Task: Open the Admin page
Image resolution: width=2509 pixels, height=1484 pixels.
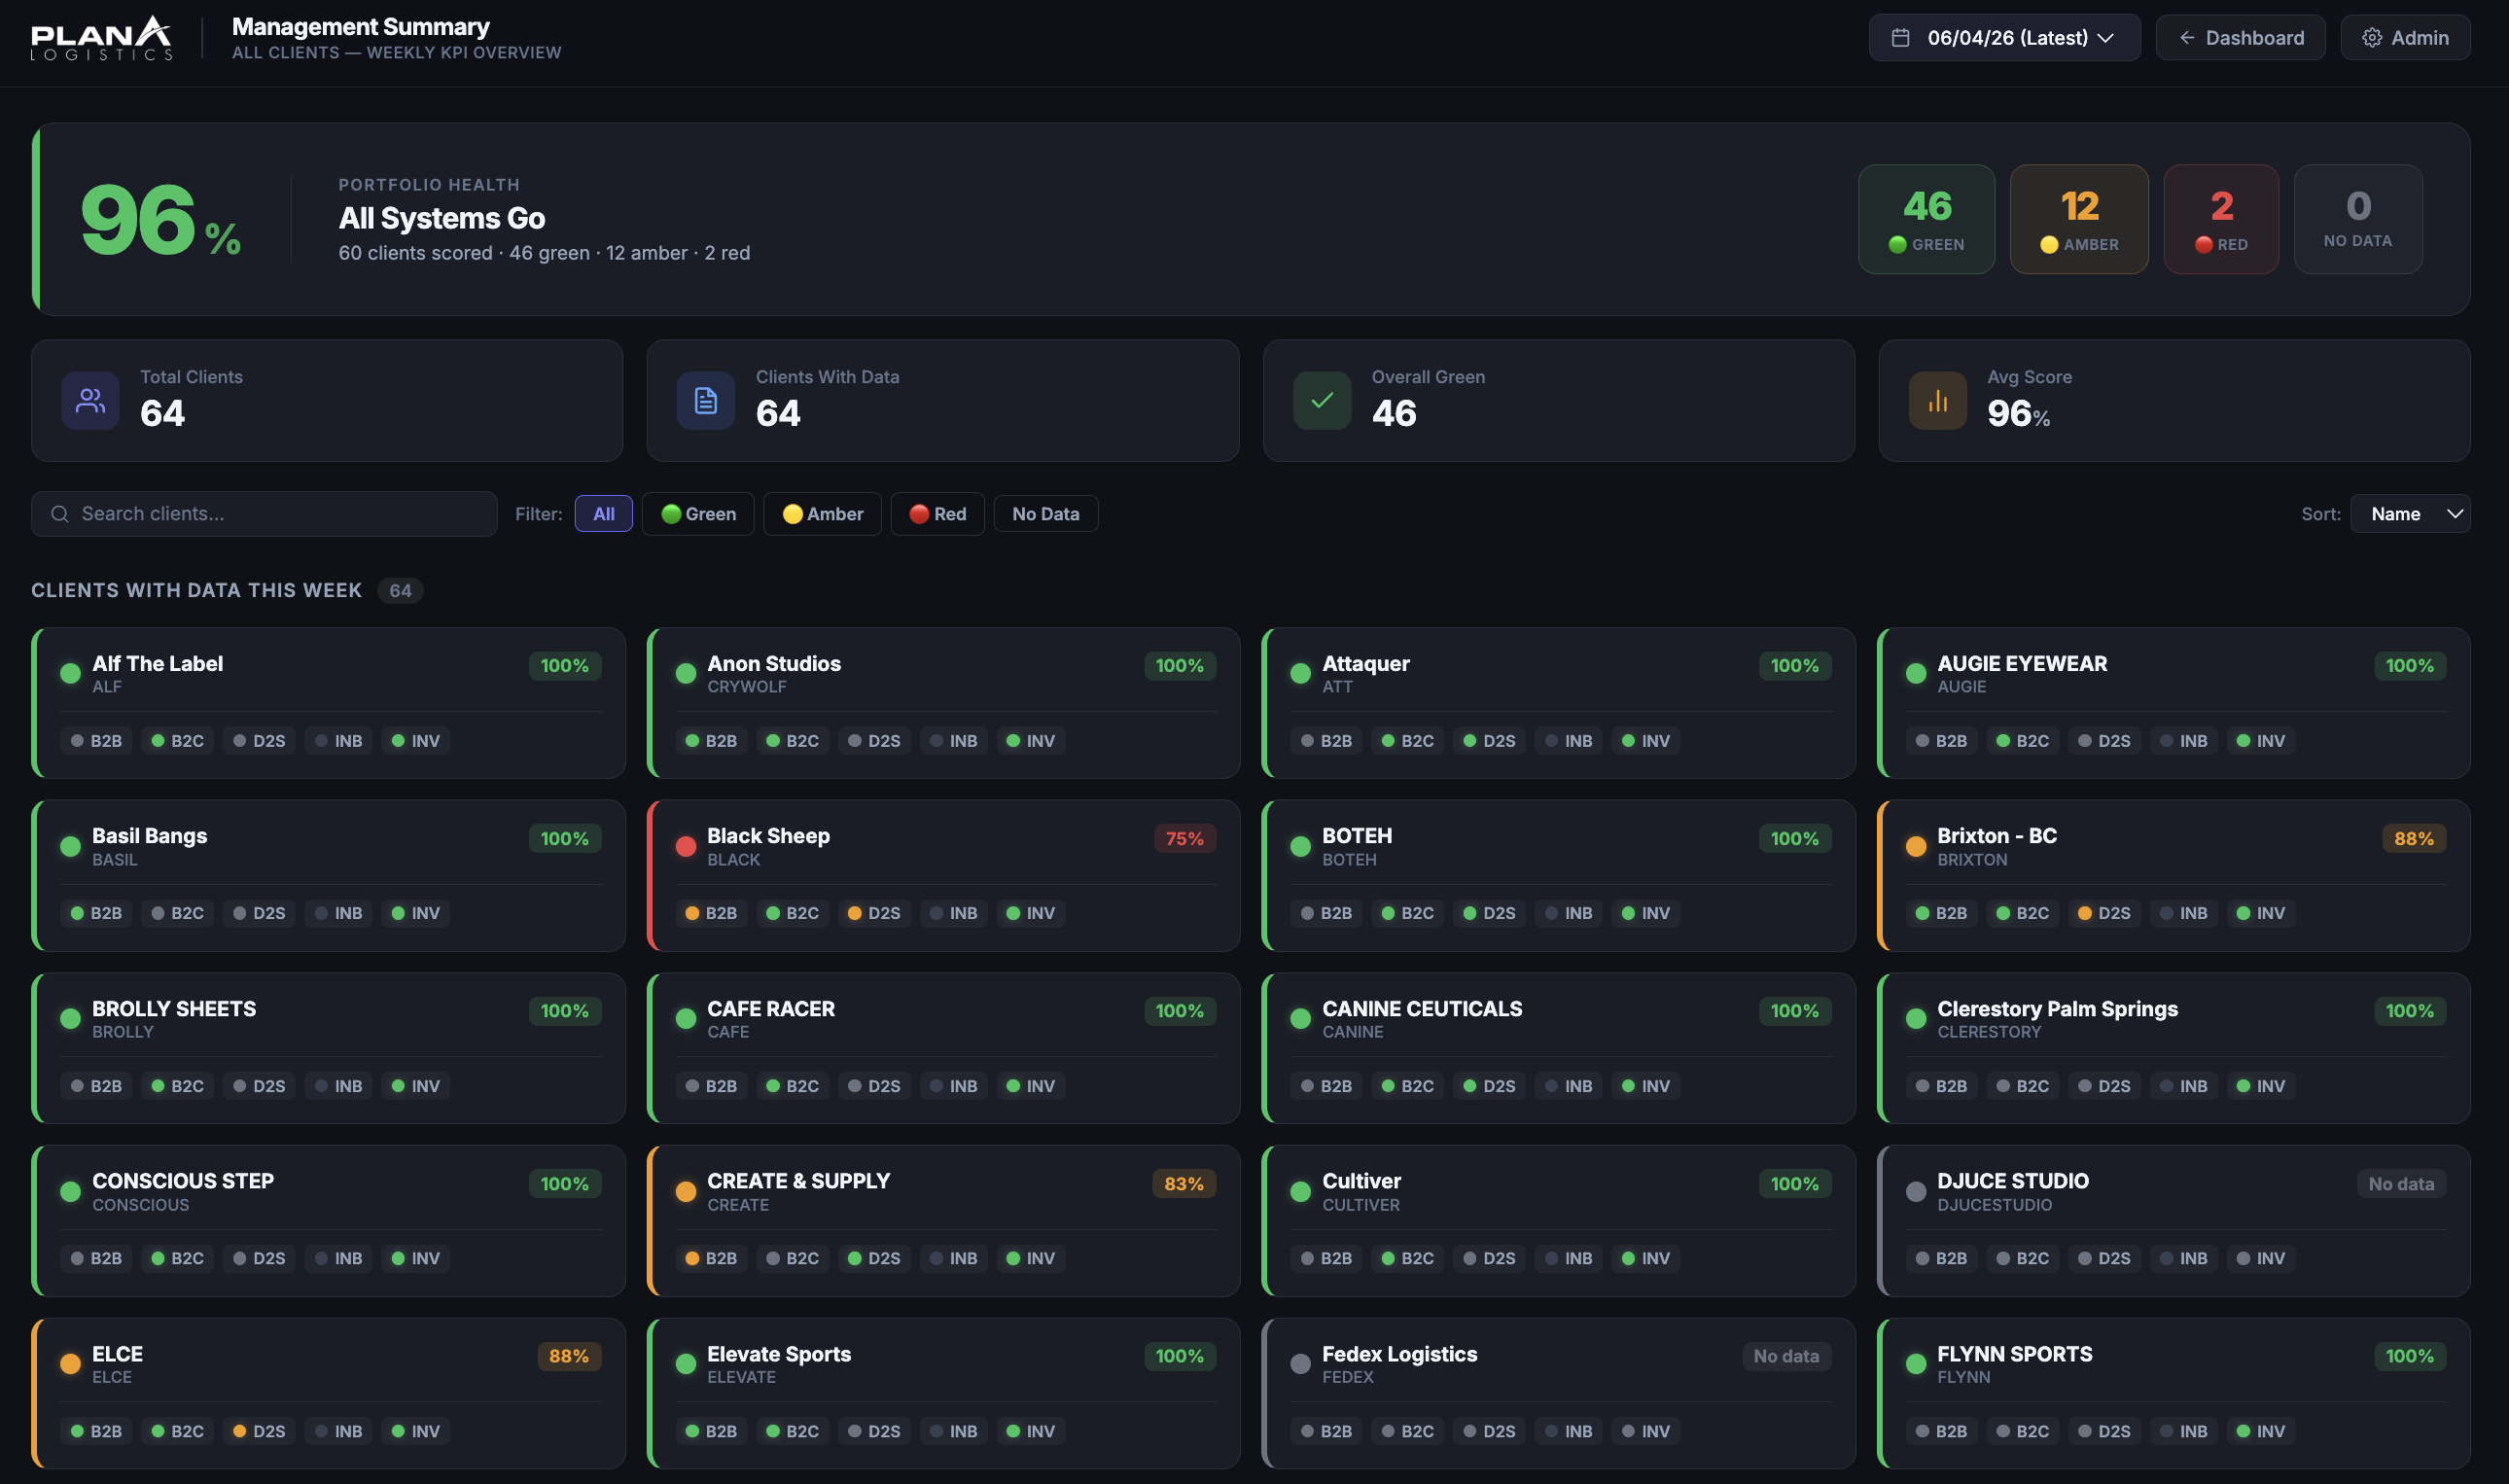Action: click(2406, 38)
